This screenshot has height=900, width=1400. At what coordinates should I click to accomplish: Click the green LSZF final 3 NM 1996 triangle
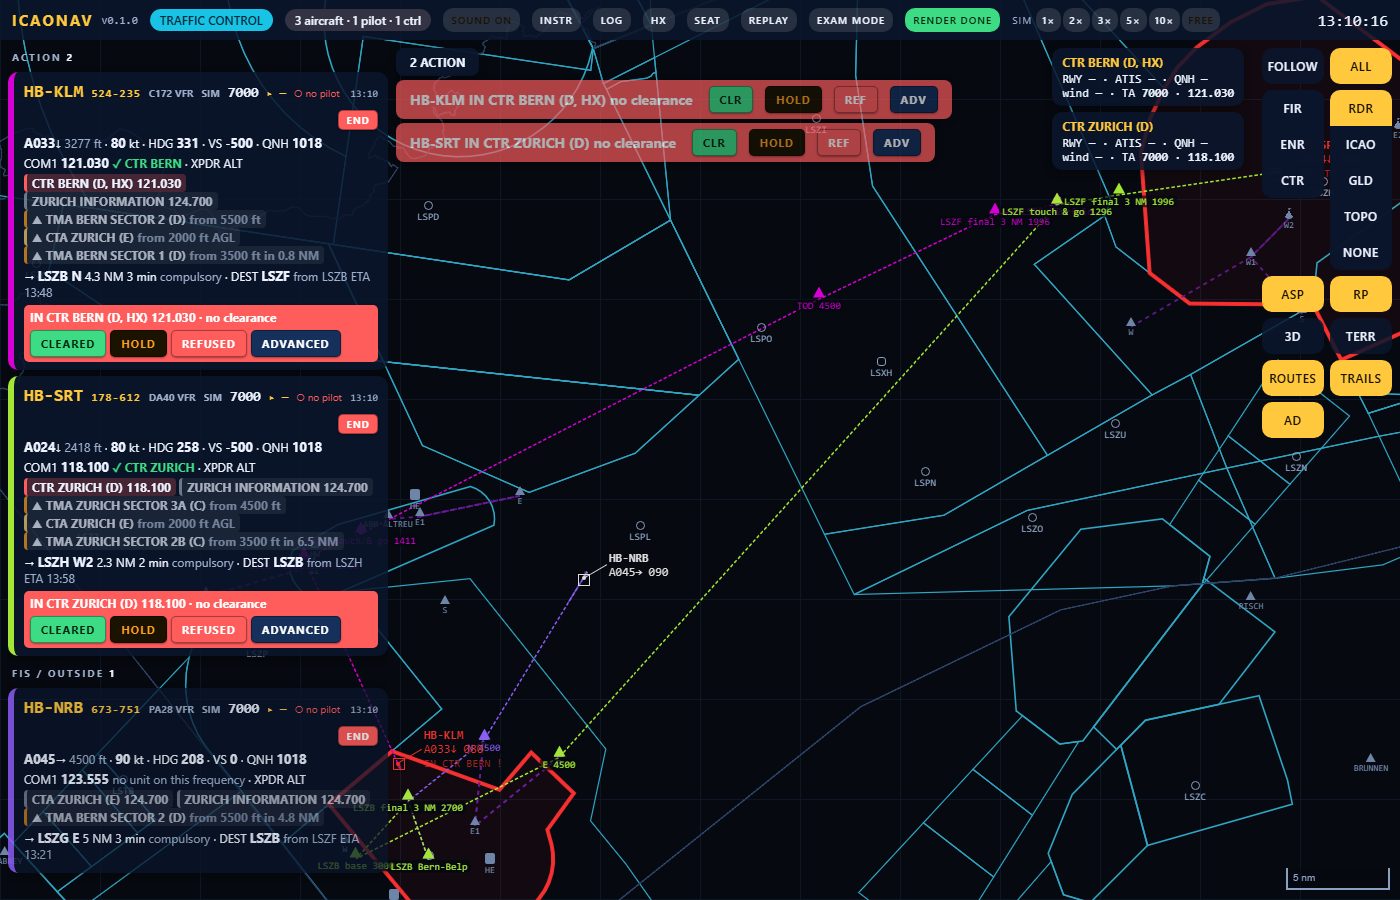(x=1119, y=189)
